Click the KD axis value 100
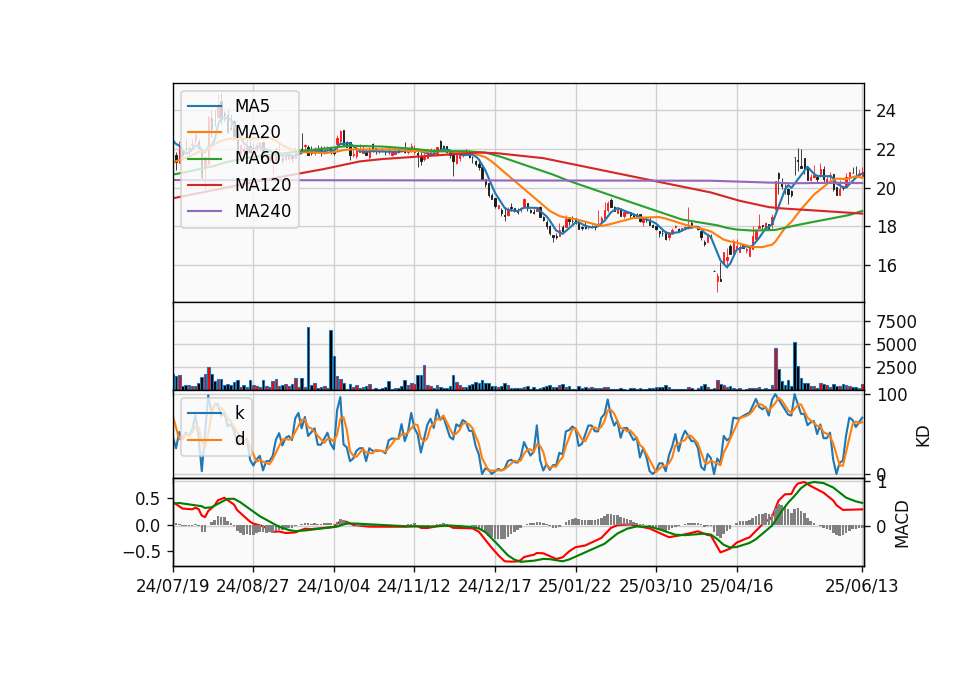 pyautogui.click(x=892, y=395)
